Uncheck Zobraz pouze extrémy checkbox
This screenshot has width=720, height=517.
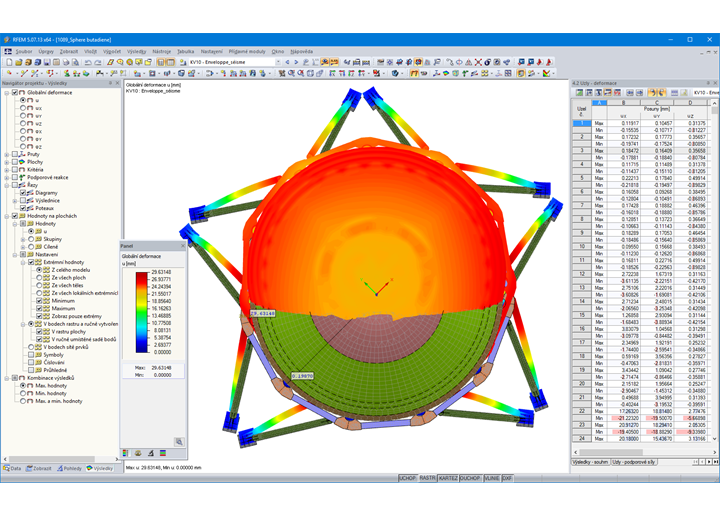[39, 316]
